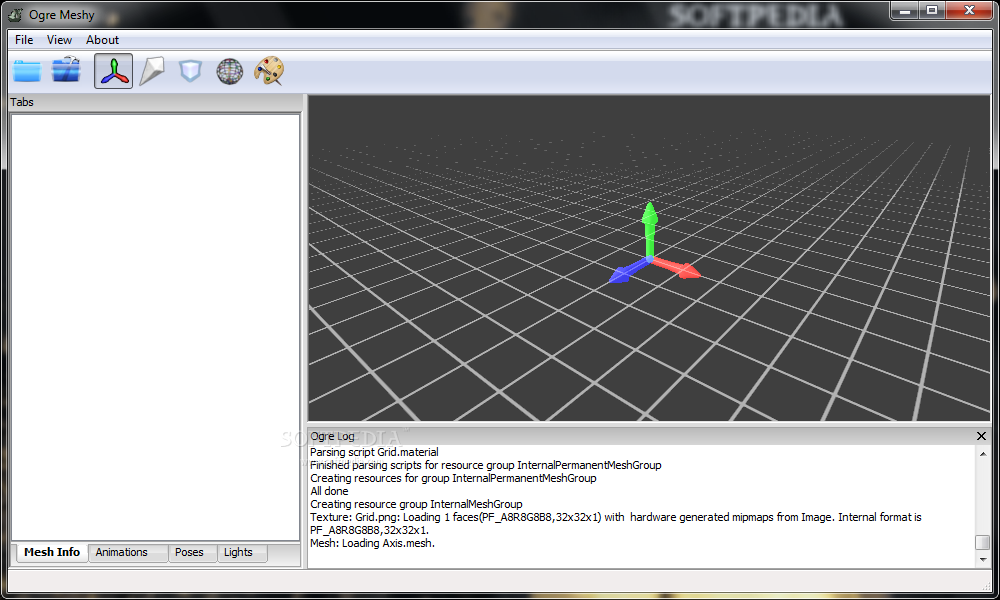The height and width of the screenshot is (600, 1000).
Task: Maximize the Ogre Meshy window
Action: (932, 10)
